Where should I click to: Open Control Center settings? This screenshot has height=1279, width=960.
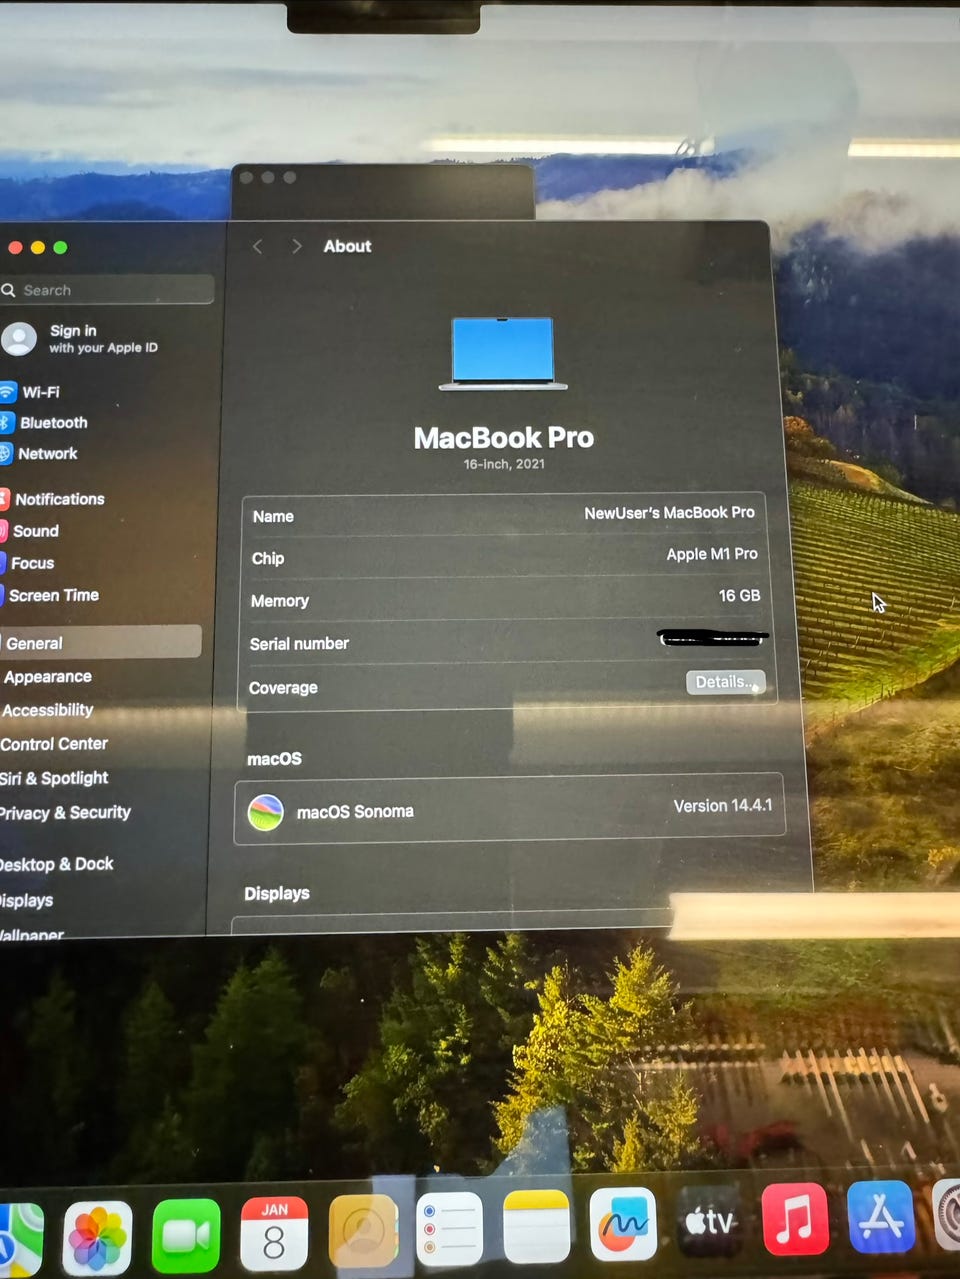(x=53, y=744)
